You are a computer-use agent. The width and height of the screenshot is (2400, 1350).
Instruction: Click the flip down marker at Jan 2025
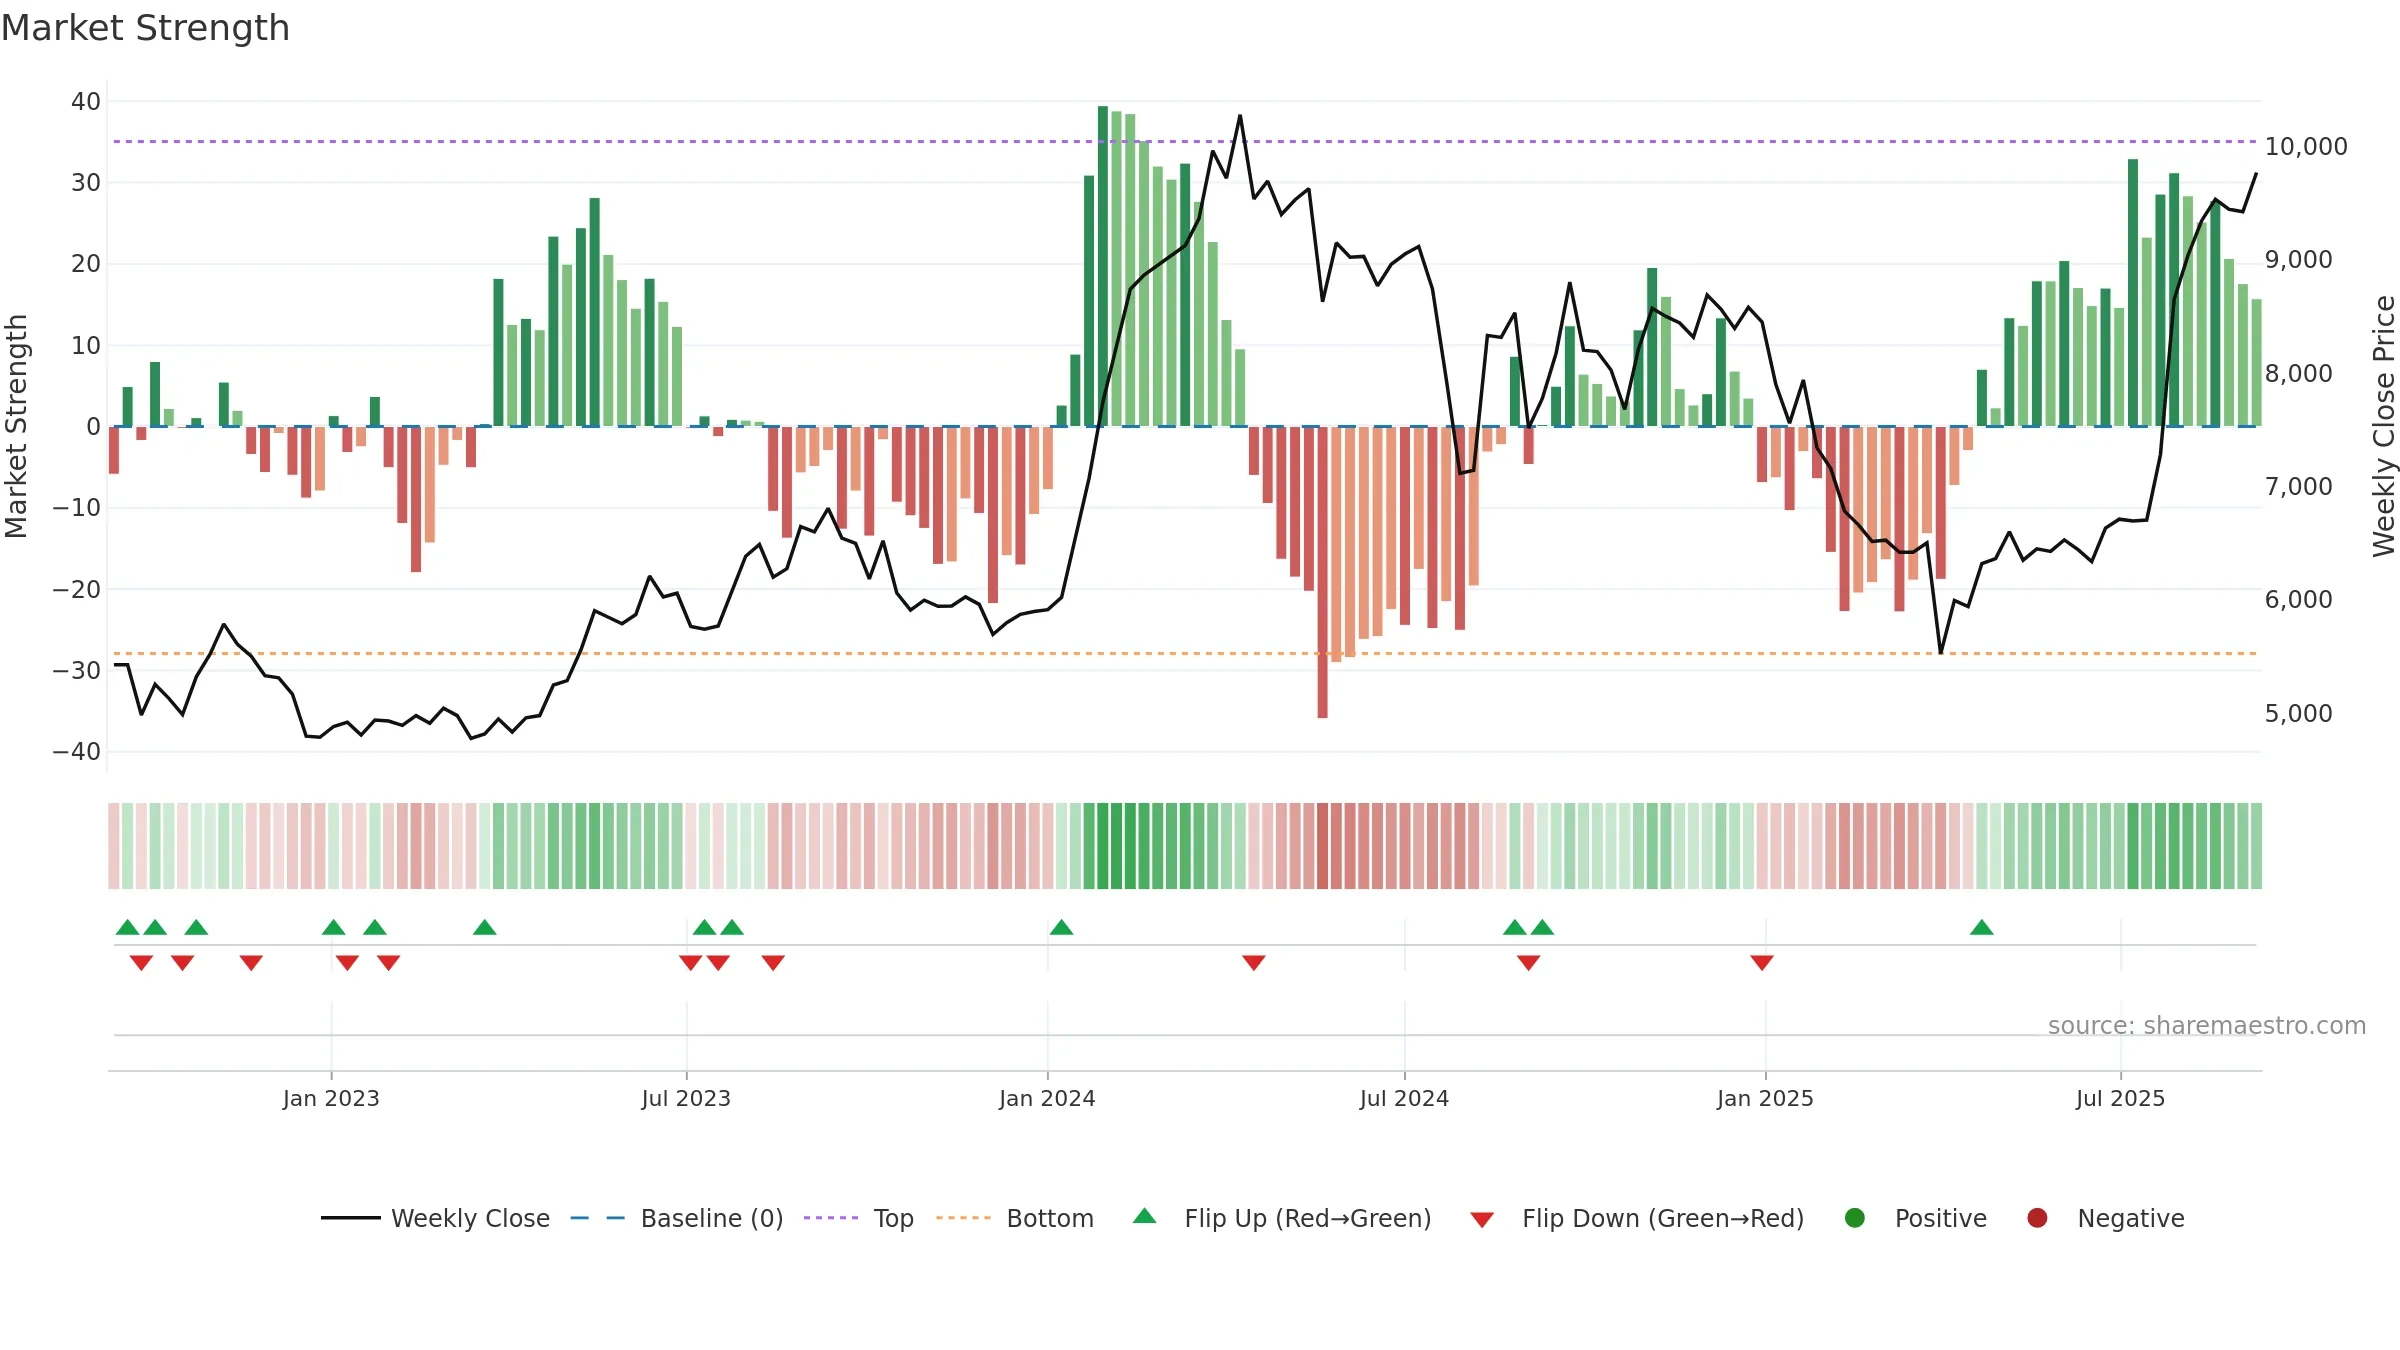(x=1762, y=963)
